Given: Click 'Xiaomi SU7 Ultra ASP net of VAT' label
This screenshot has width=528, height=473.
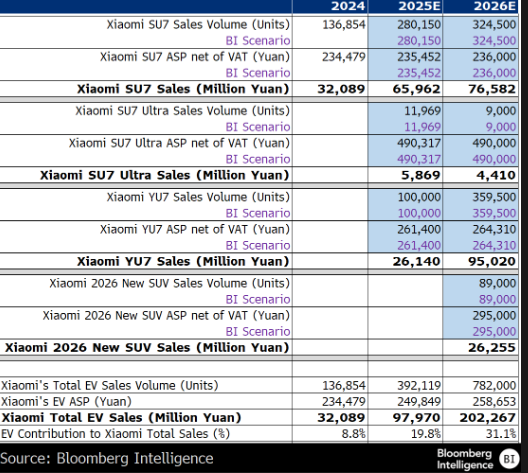Looking at the screenshot, I should pos(179,143).
